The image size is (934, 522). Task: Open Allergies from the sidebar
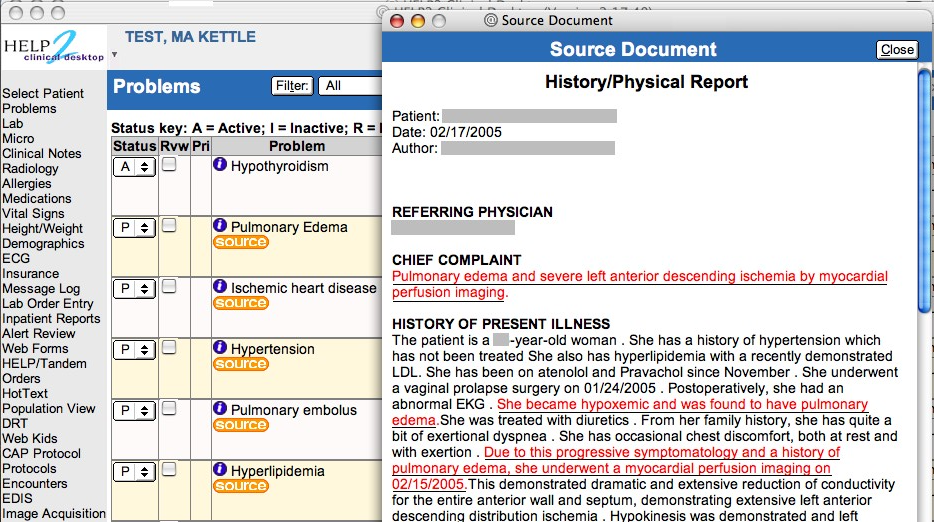(x=27, y=184)
